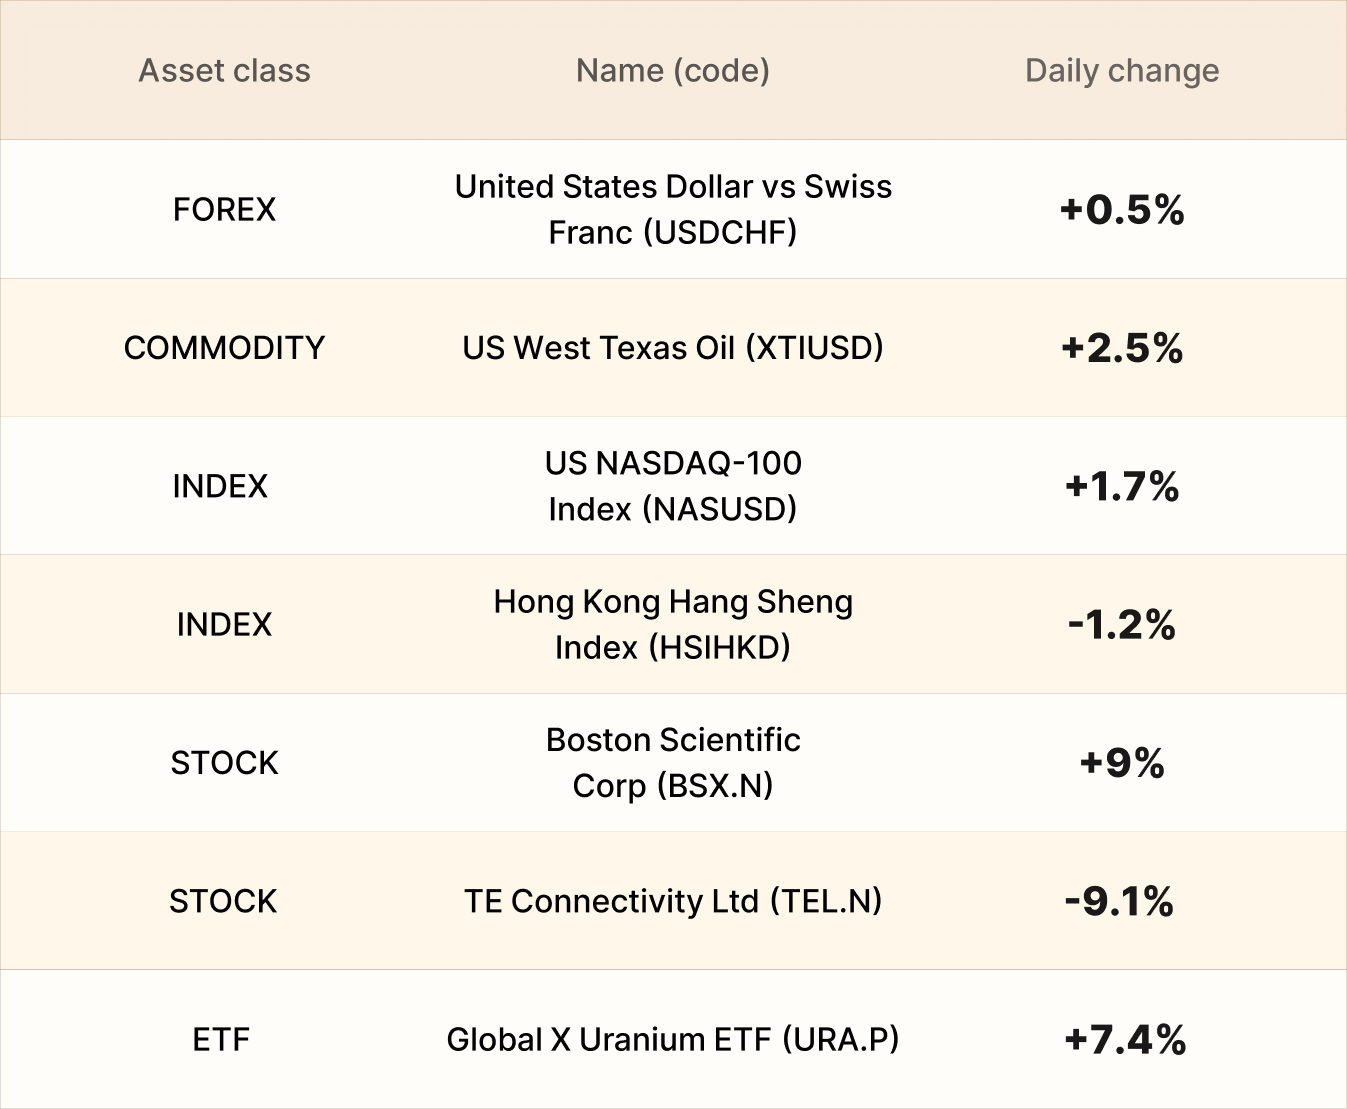Click the +0.5% daily change value
1347x1109 pixels.
point(1122,209)
